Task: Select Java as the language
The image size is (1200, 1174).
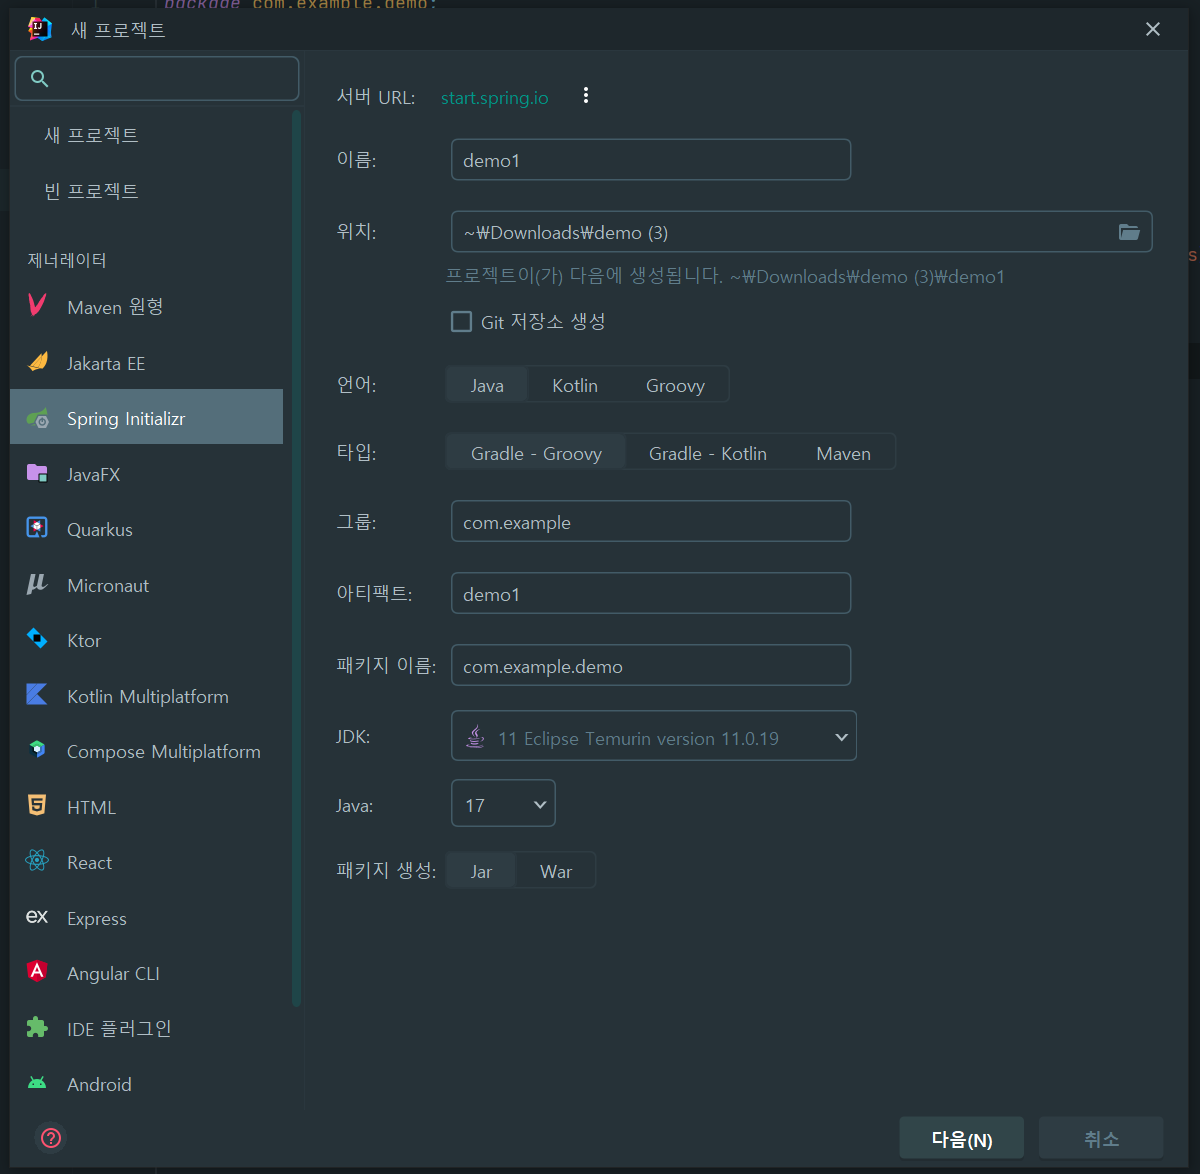Action: point(487,385)
